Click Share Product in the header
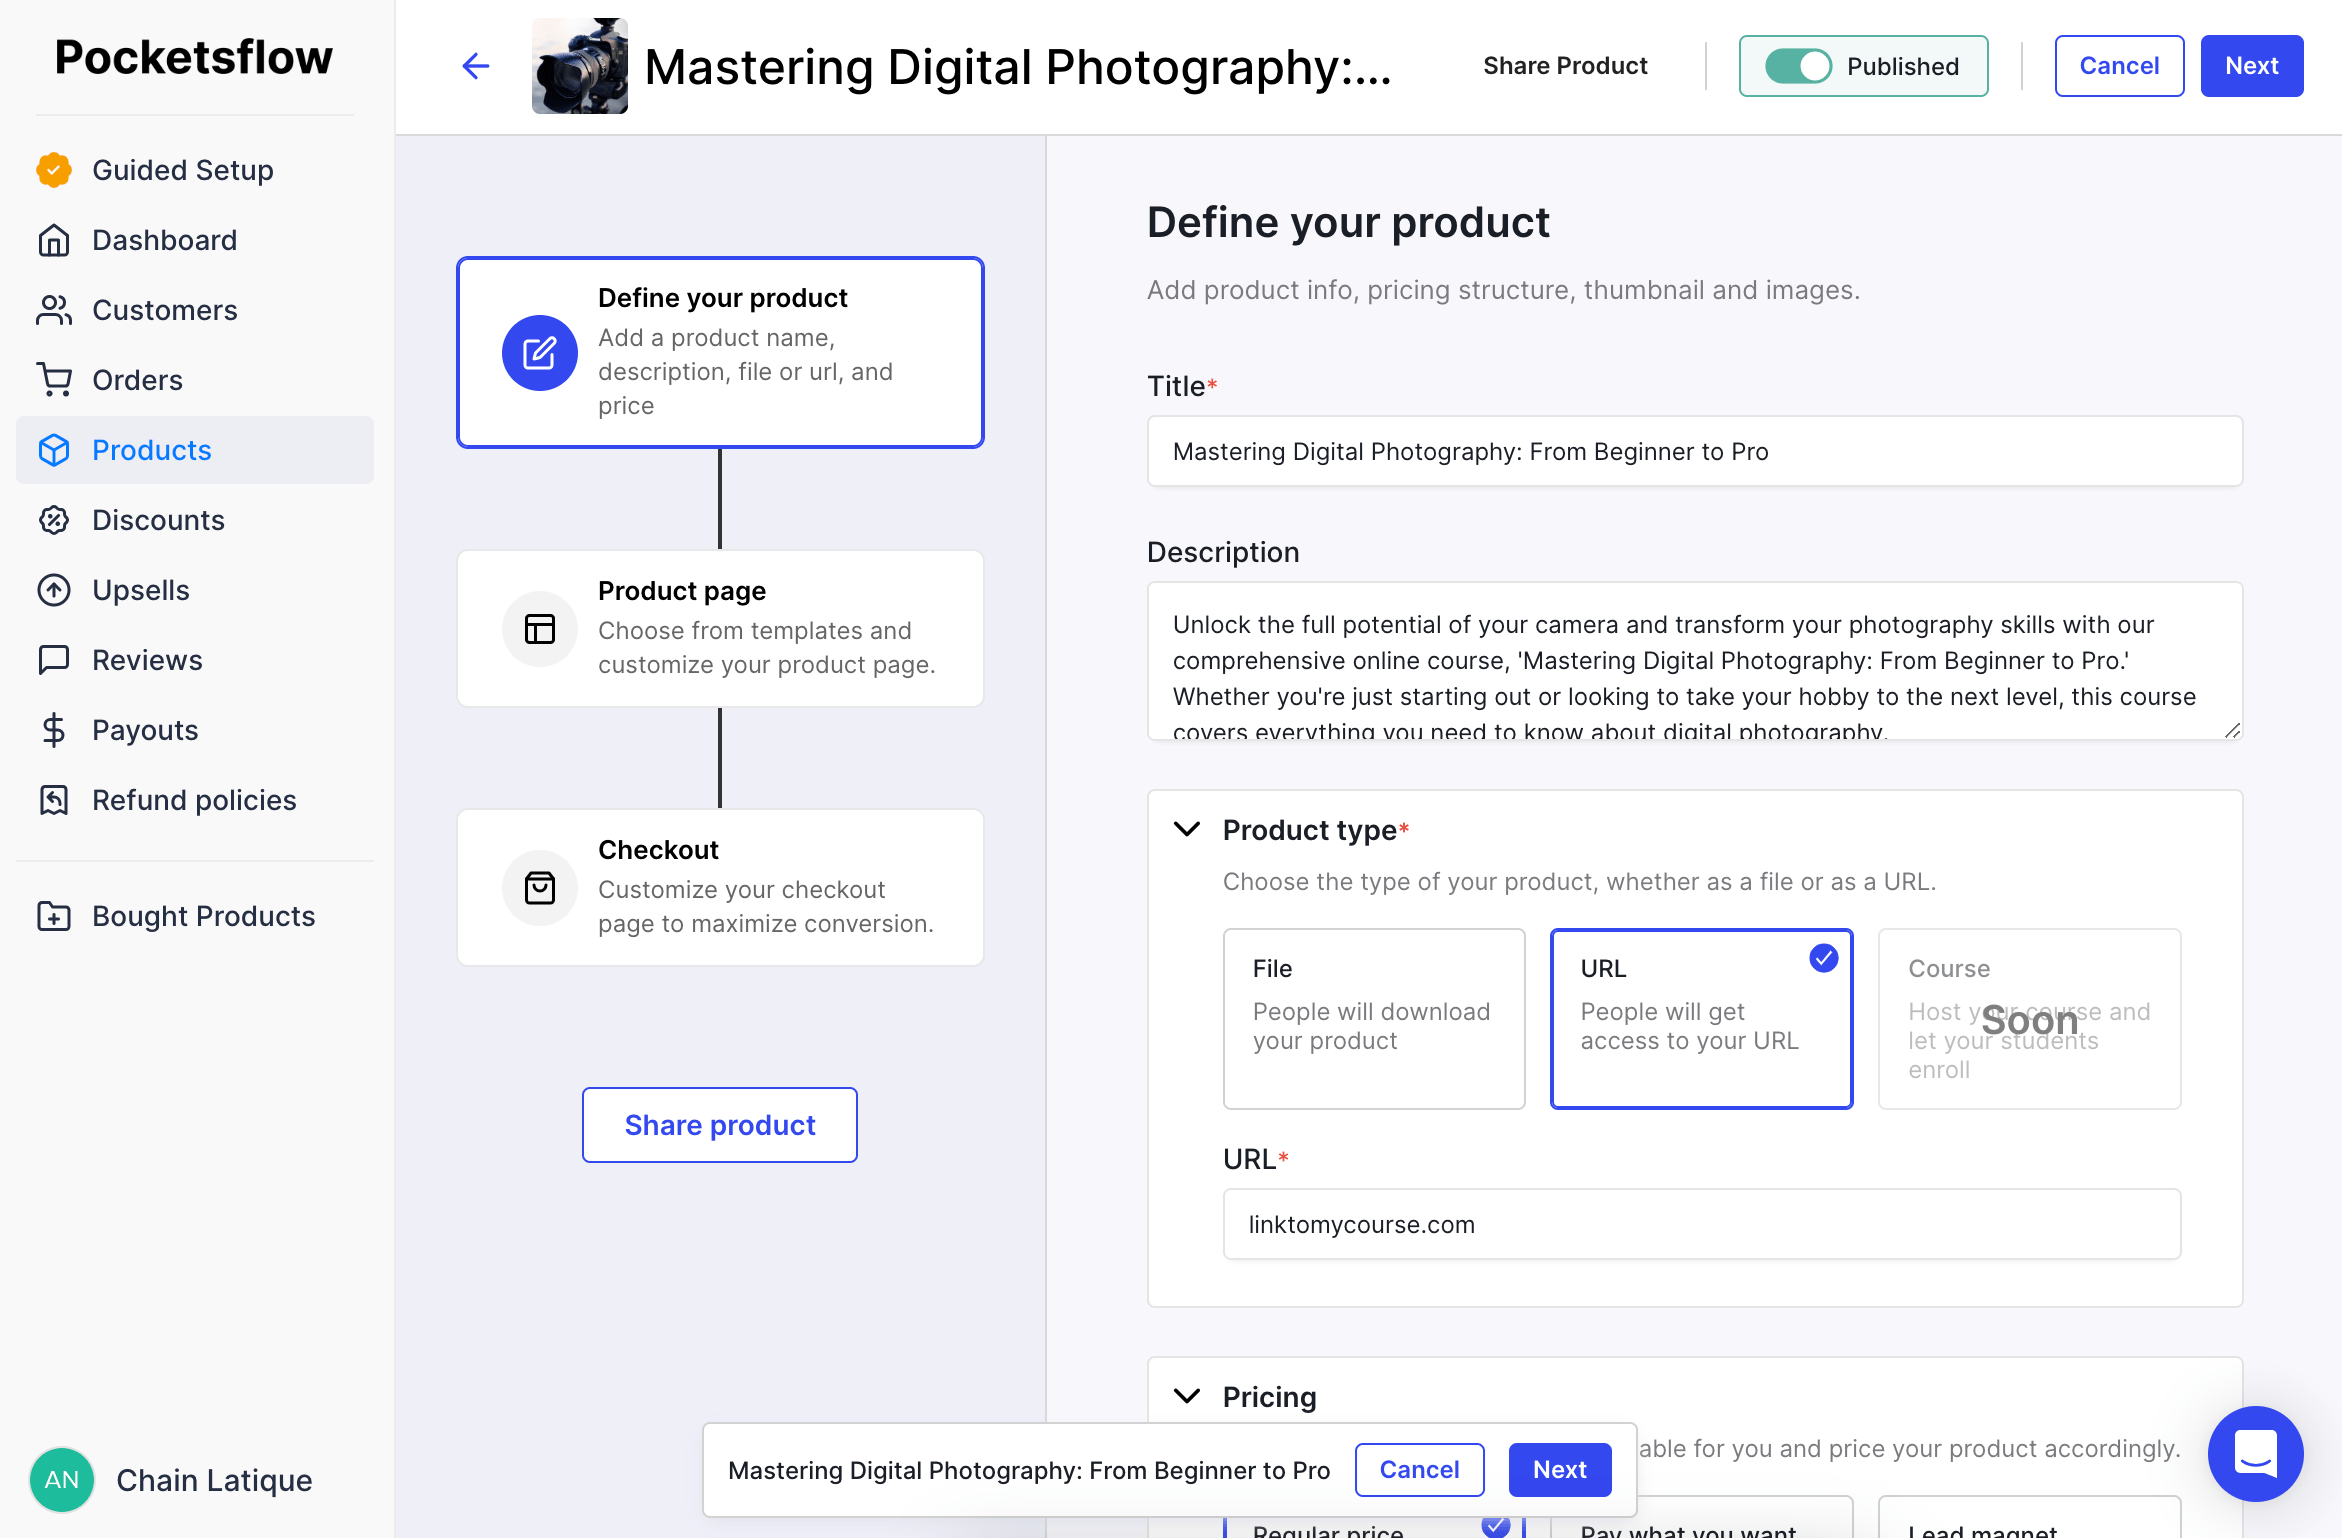This screenshot has height=1538, width=2342. tap(1565, 66)
